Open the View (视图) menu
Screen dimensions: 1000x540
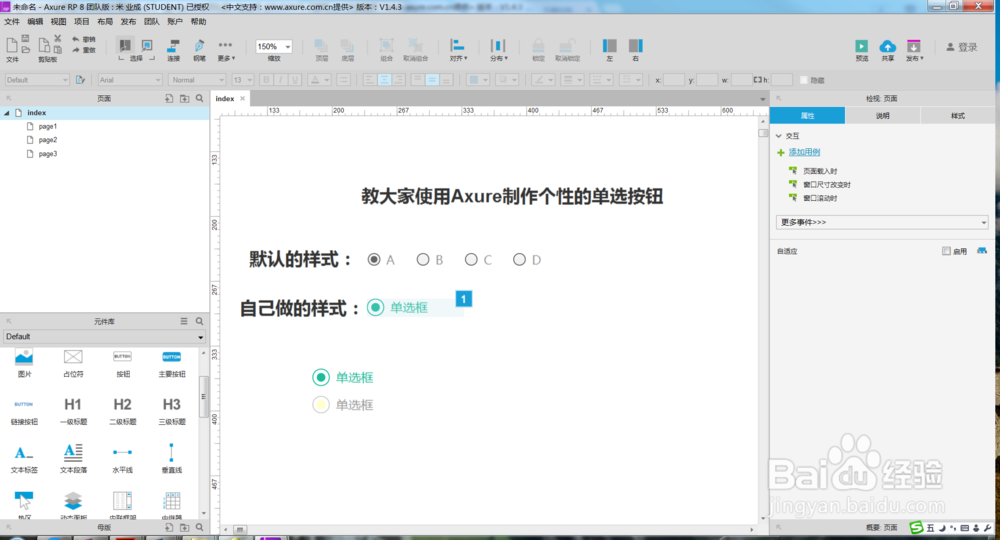coord(58,22)
